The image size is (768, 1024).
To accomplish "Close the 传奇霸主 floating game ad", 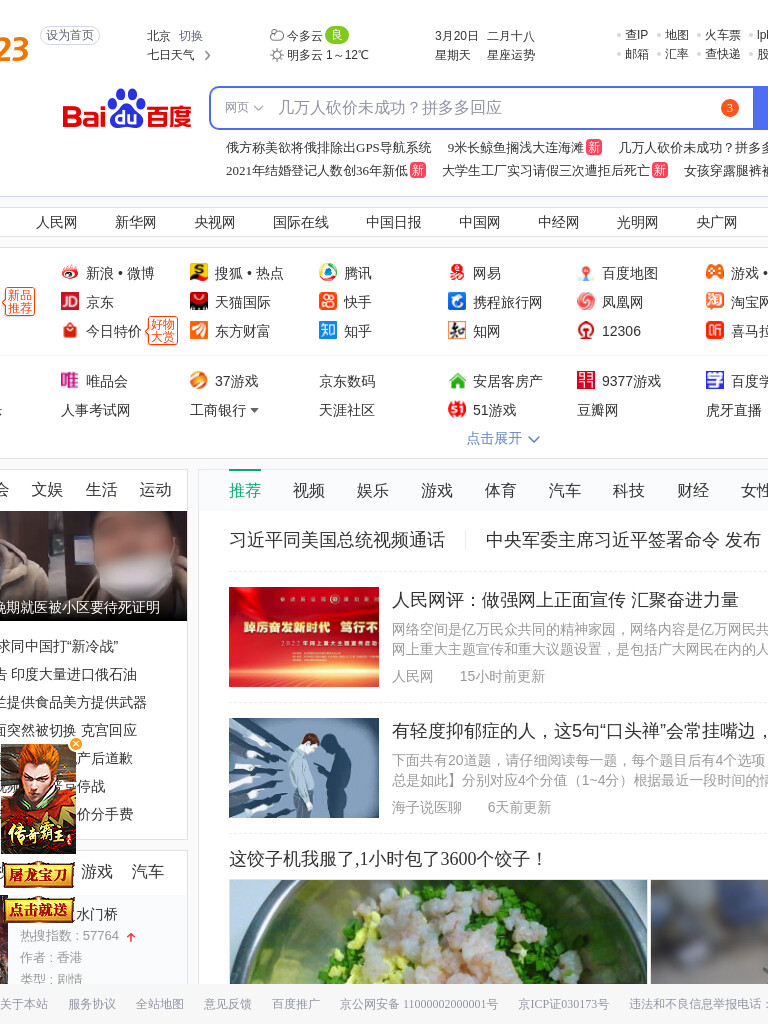I will tap(76, 744).
